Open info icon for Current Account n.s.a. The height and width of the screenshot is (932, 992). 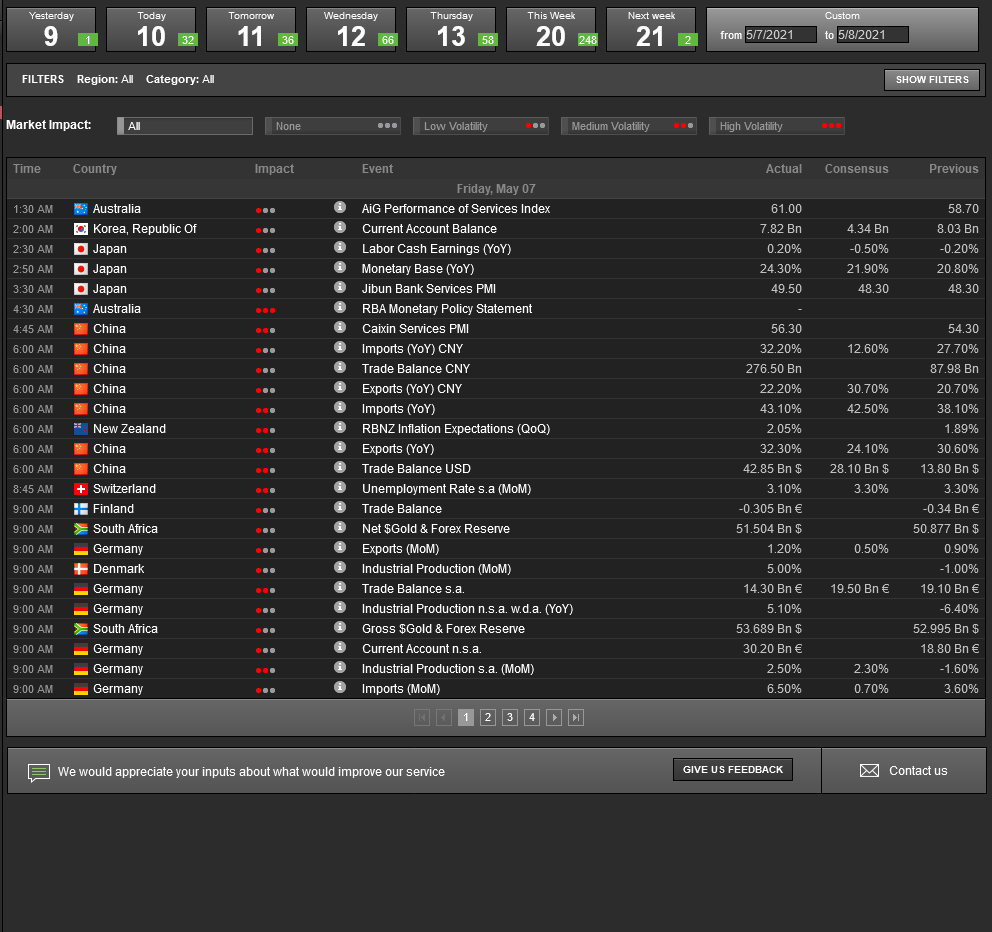point(340,647)
